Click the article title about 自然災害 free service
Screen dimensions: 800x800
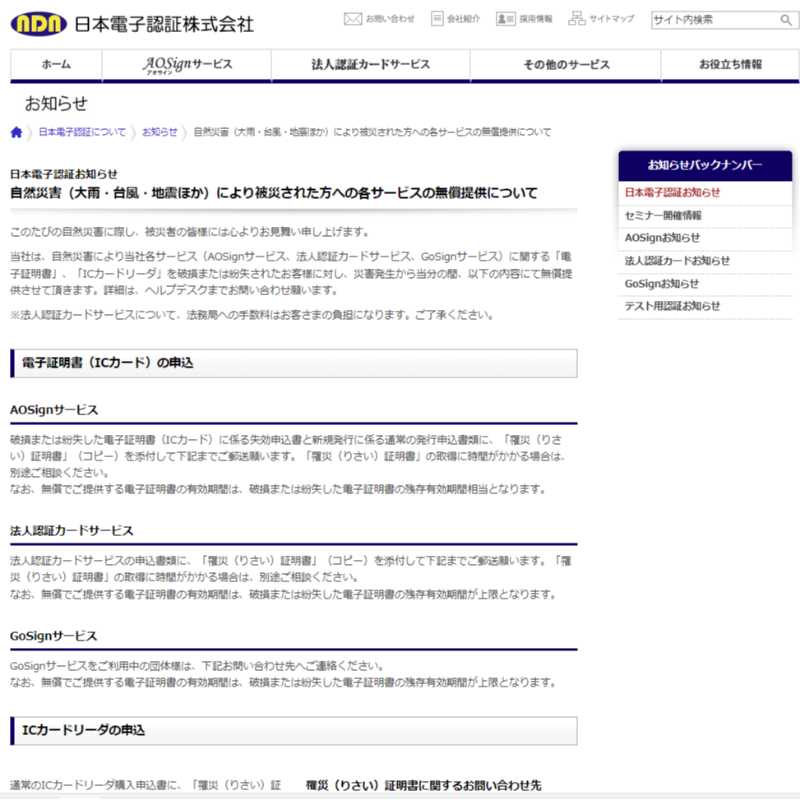tap(274, 193)
